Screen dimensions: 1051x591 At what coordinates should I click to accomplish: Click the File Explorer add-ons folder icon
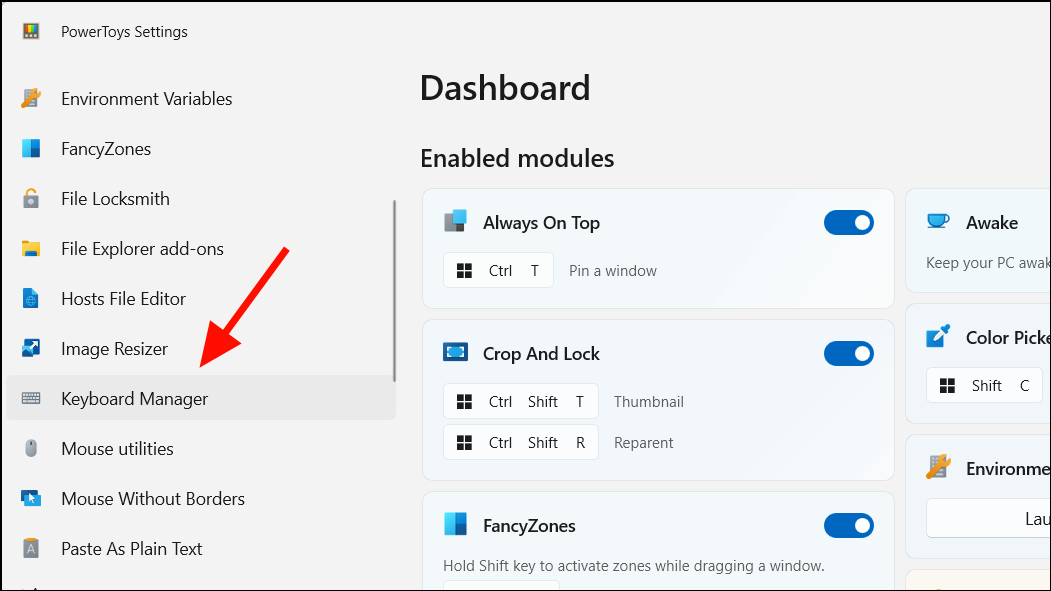pyautogui.click(x=31, y=248)
